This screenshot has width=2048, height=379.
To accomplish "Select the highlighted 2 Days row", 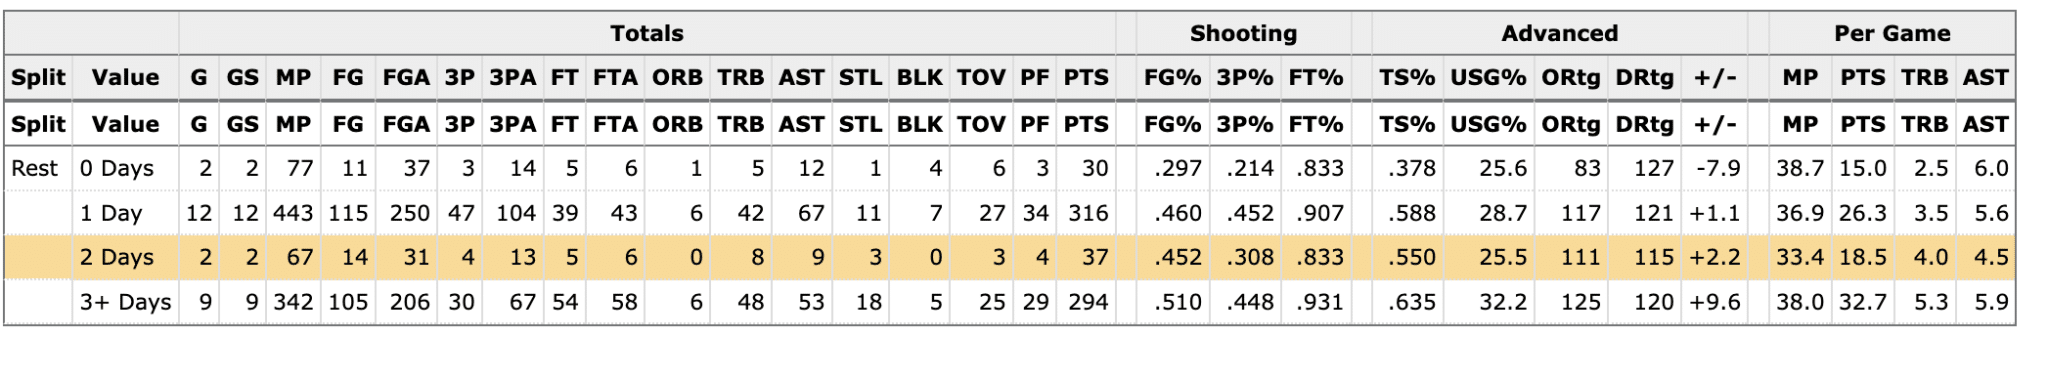I will click(x=1009, y=257).
